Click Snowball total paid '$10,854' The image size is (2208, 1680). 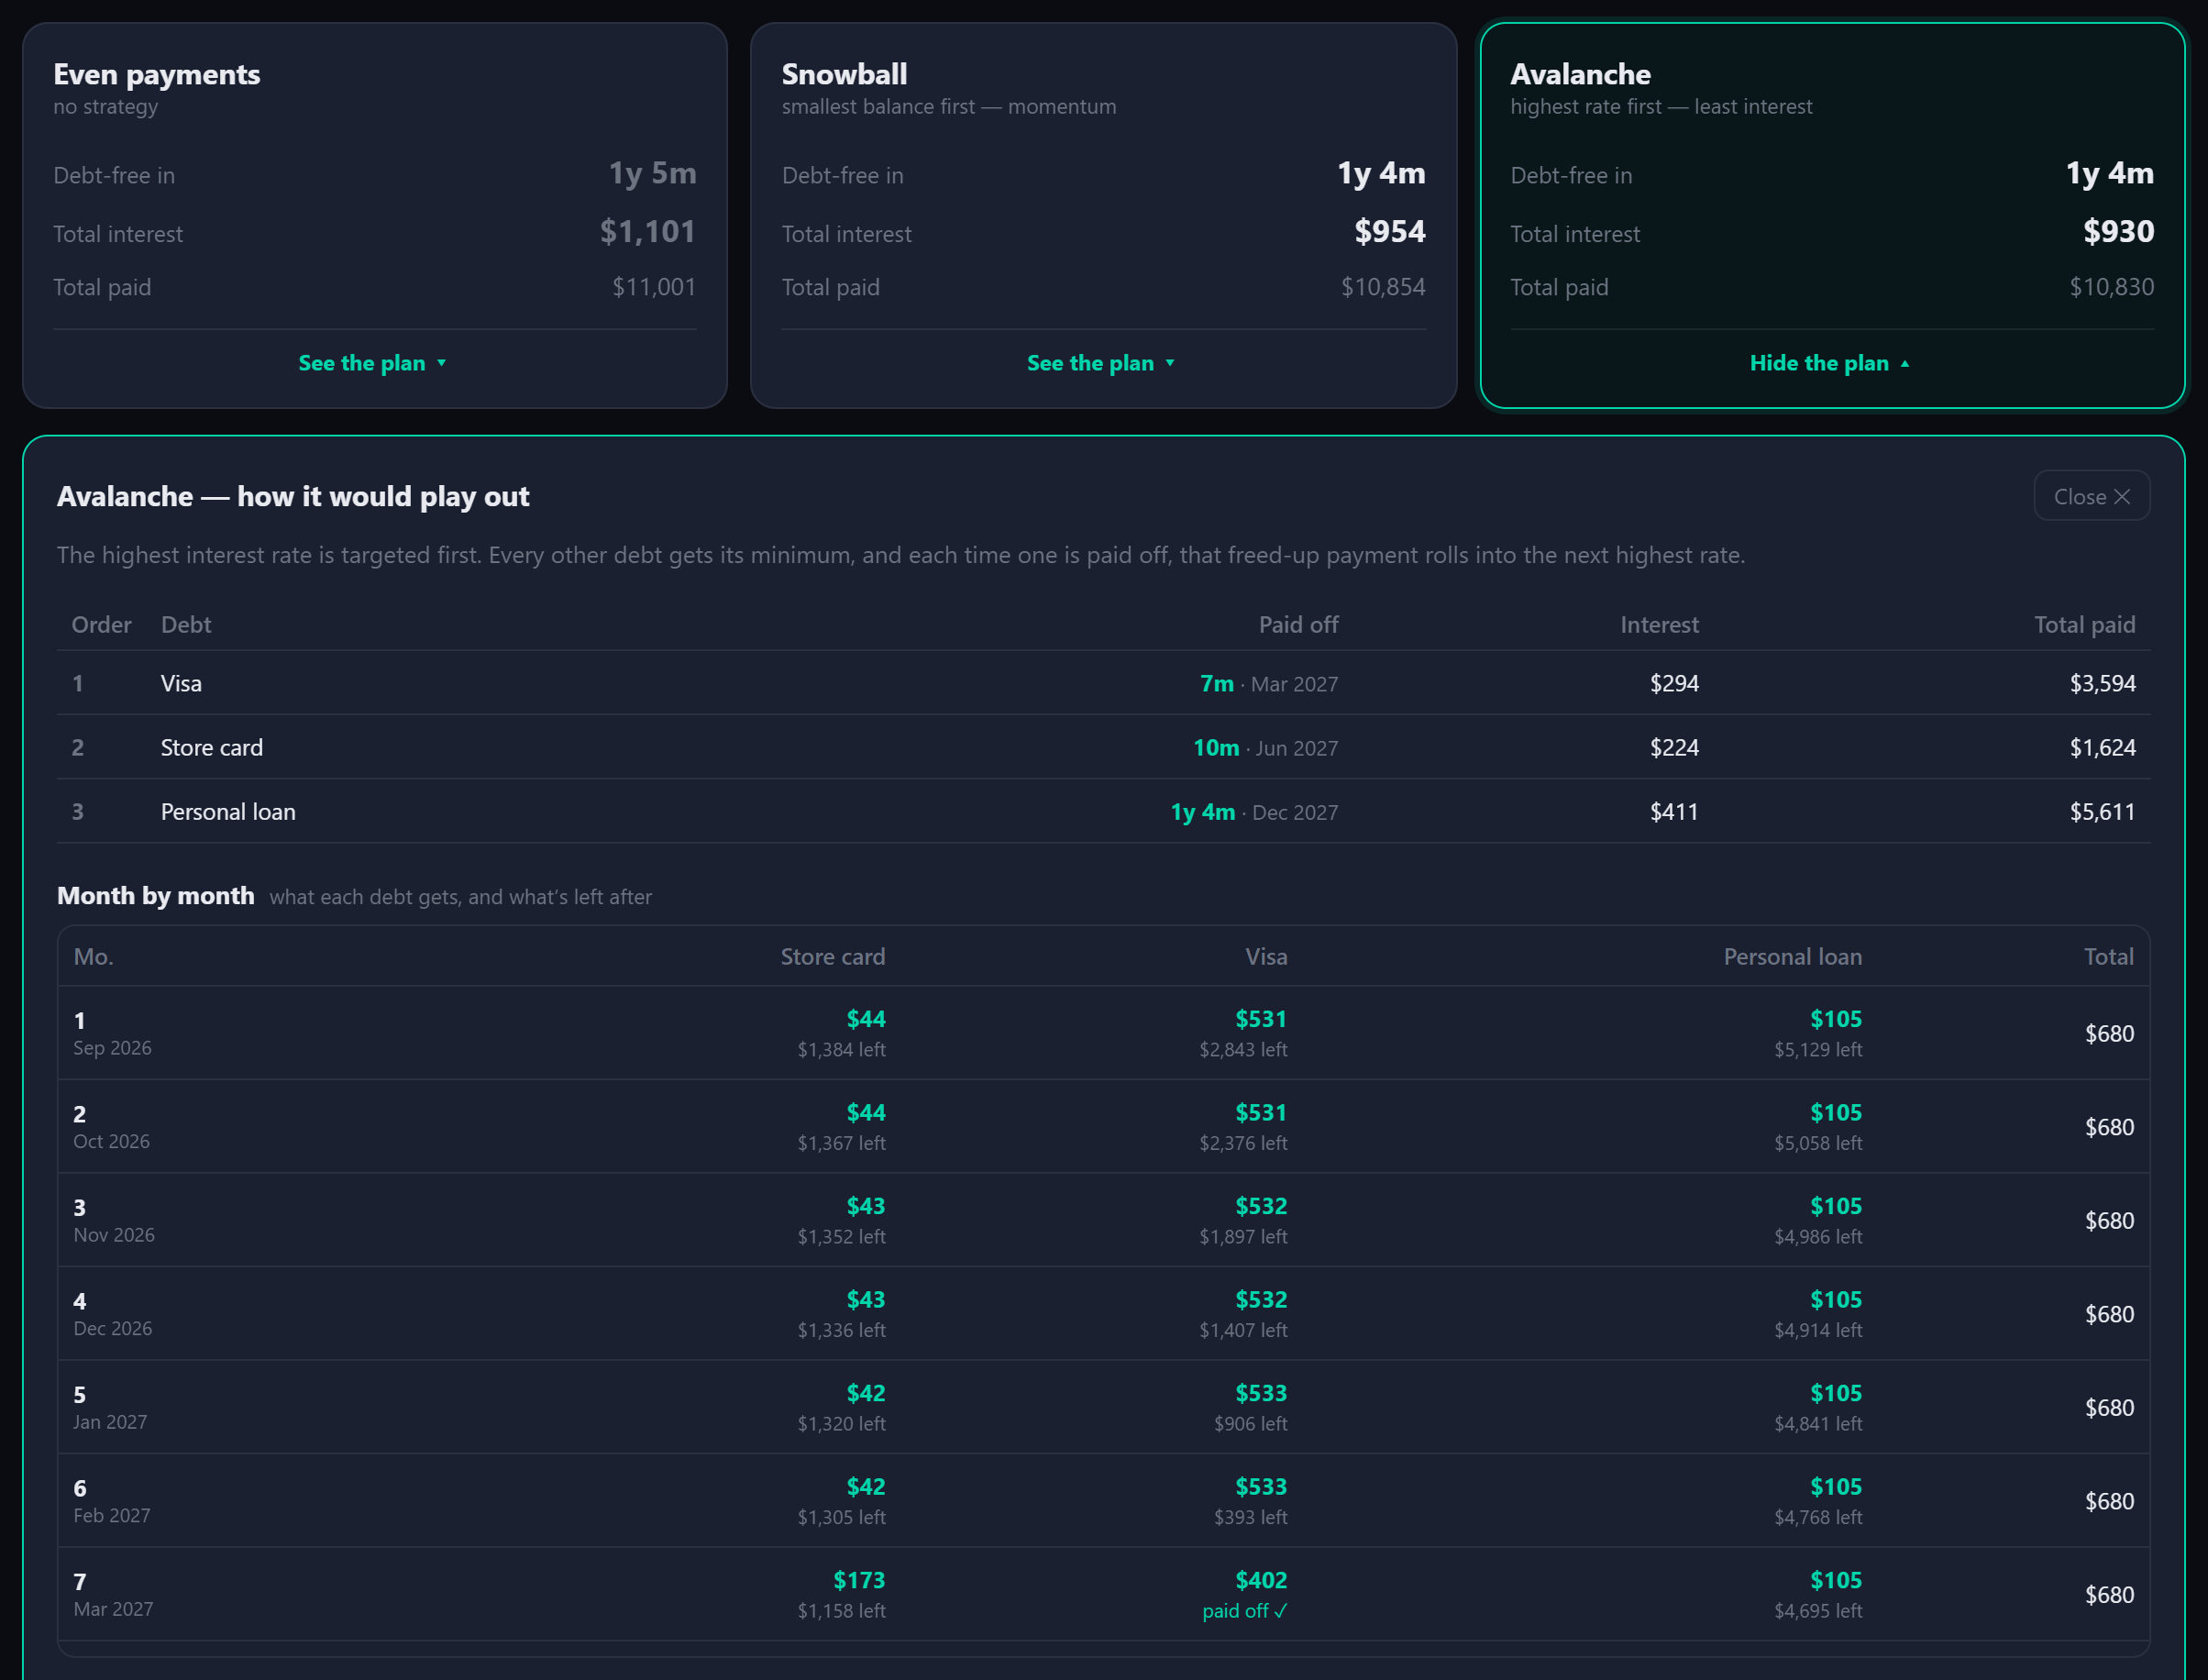point(1383,287)
